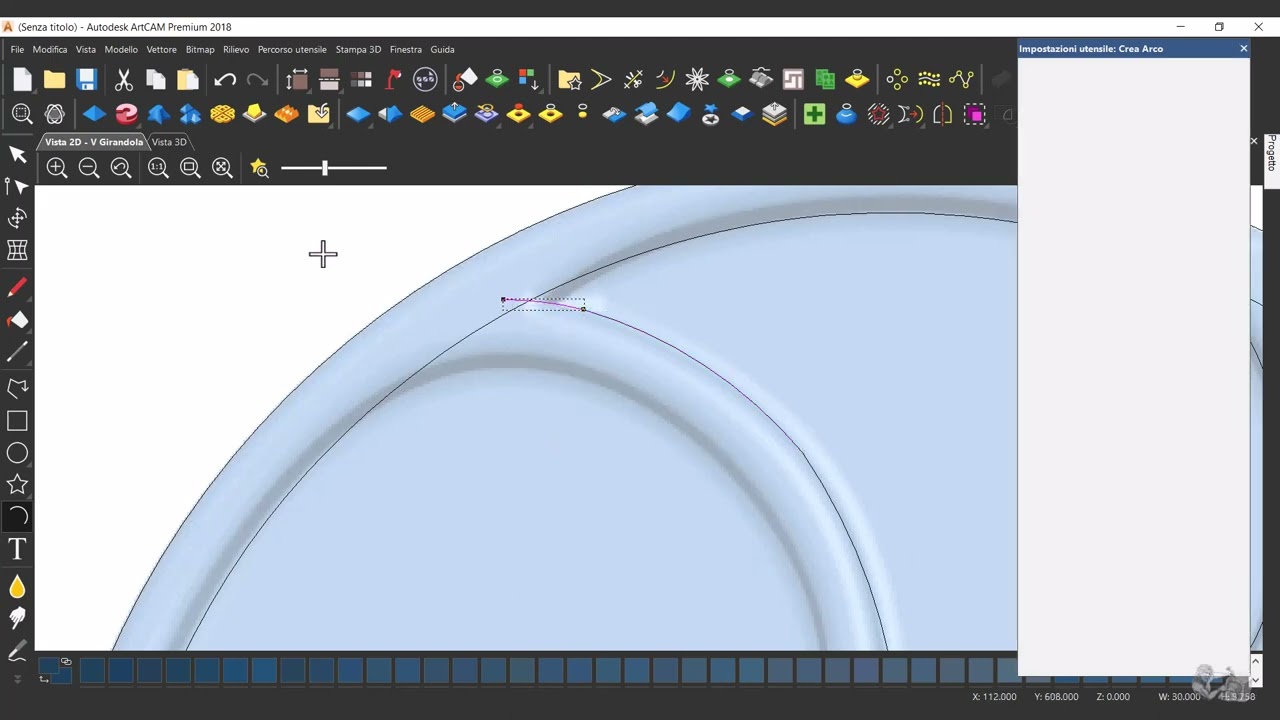The width and height of the screenshot is (1280, 720).
Task: Click the white eight-petal flower icon
Action: pos(697,80)
